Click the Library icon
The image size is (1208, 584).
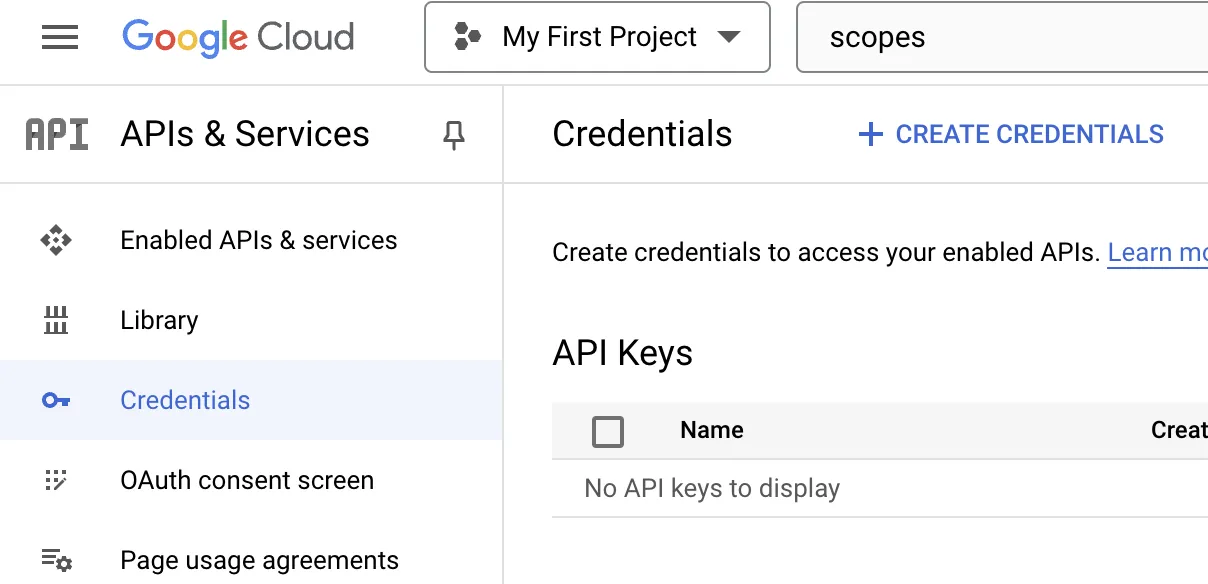[56, 320]
